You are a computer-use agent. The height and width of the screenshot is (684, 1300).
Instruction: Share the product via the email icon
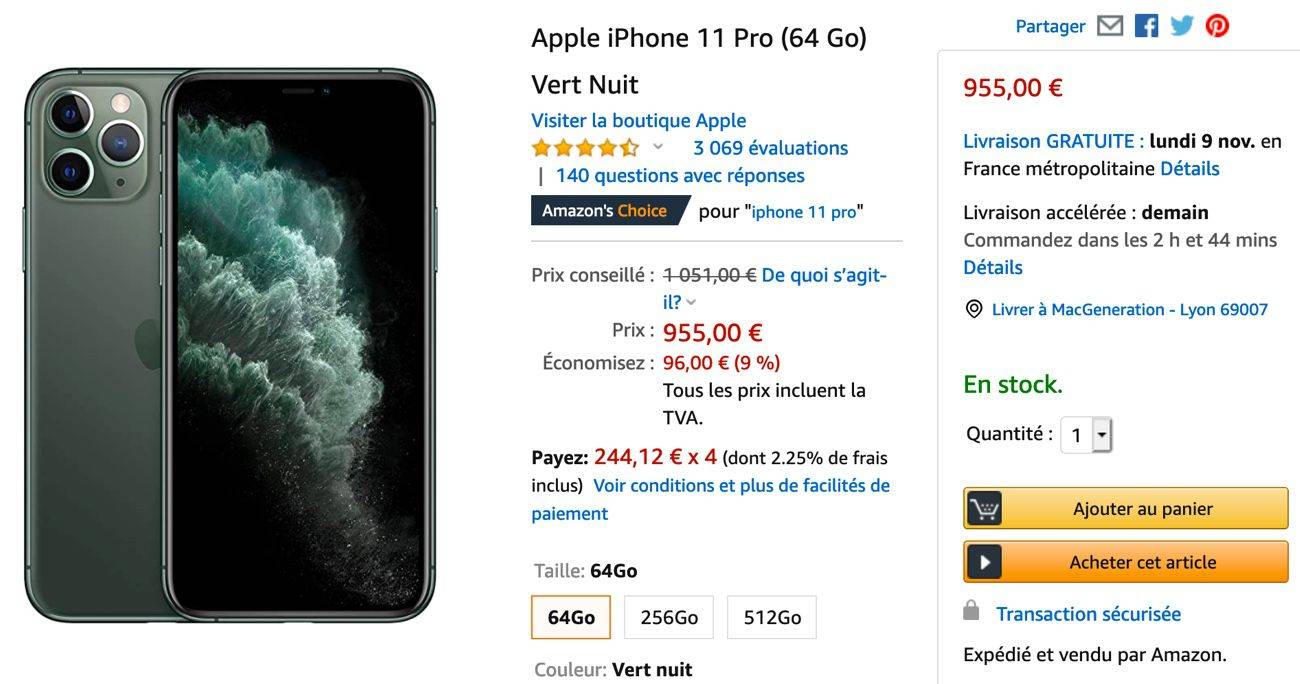coord(1110,26)
